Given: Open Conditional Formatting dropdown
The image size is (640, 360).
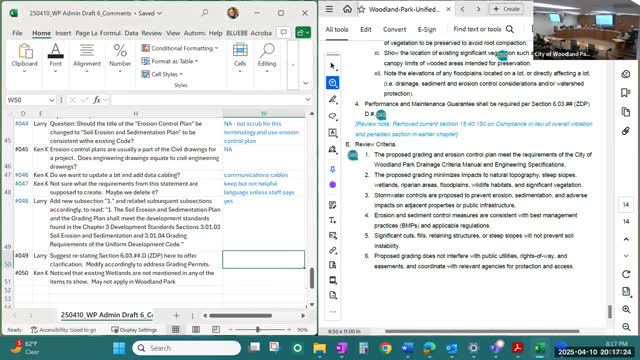Looking at the screenshot, I should (180, 48).
